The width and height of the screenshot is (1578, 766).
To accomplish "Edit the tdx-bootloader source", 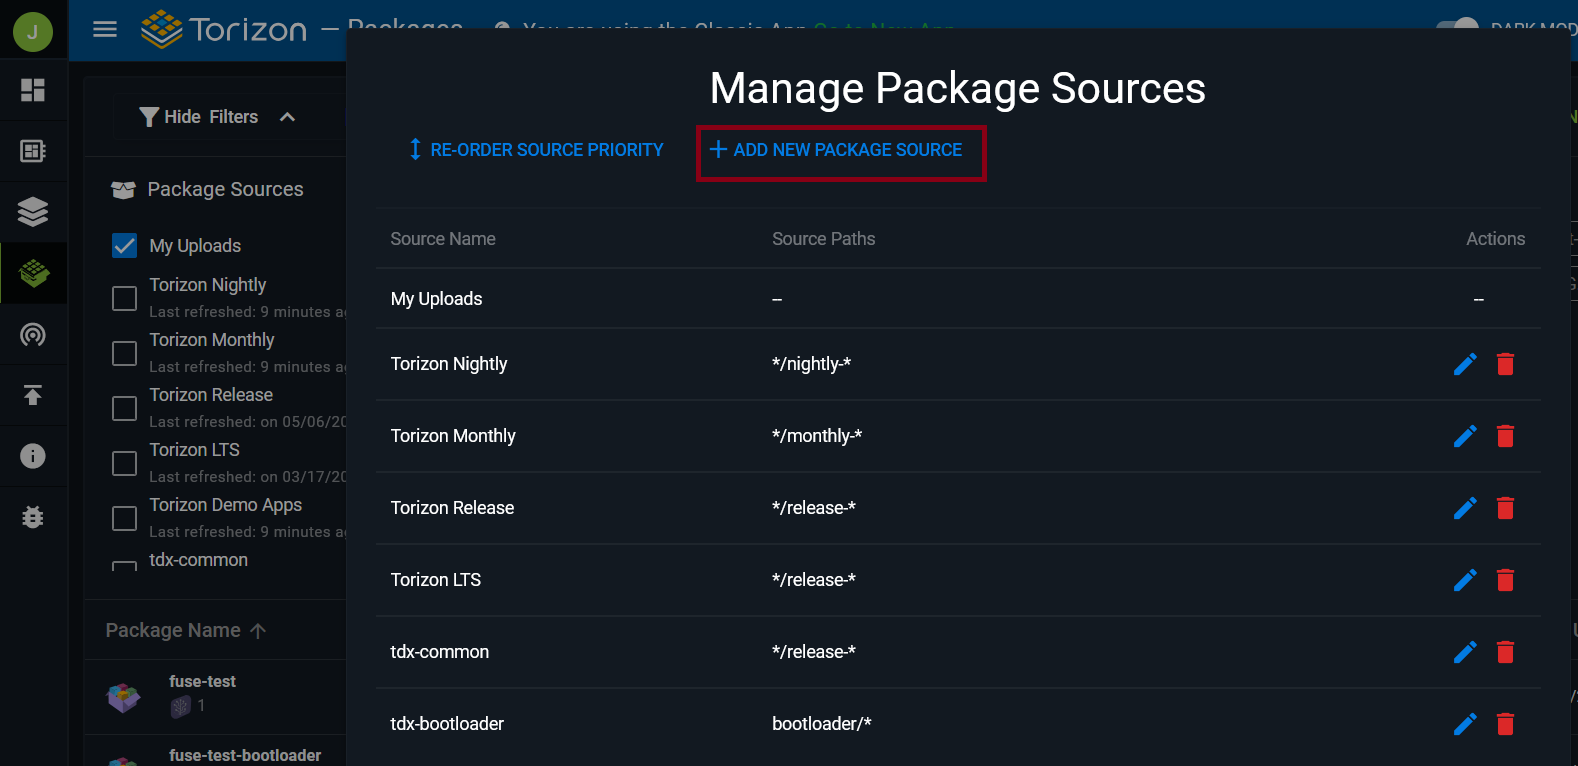I will pos(1465,724).
